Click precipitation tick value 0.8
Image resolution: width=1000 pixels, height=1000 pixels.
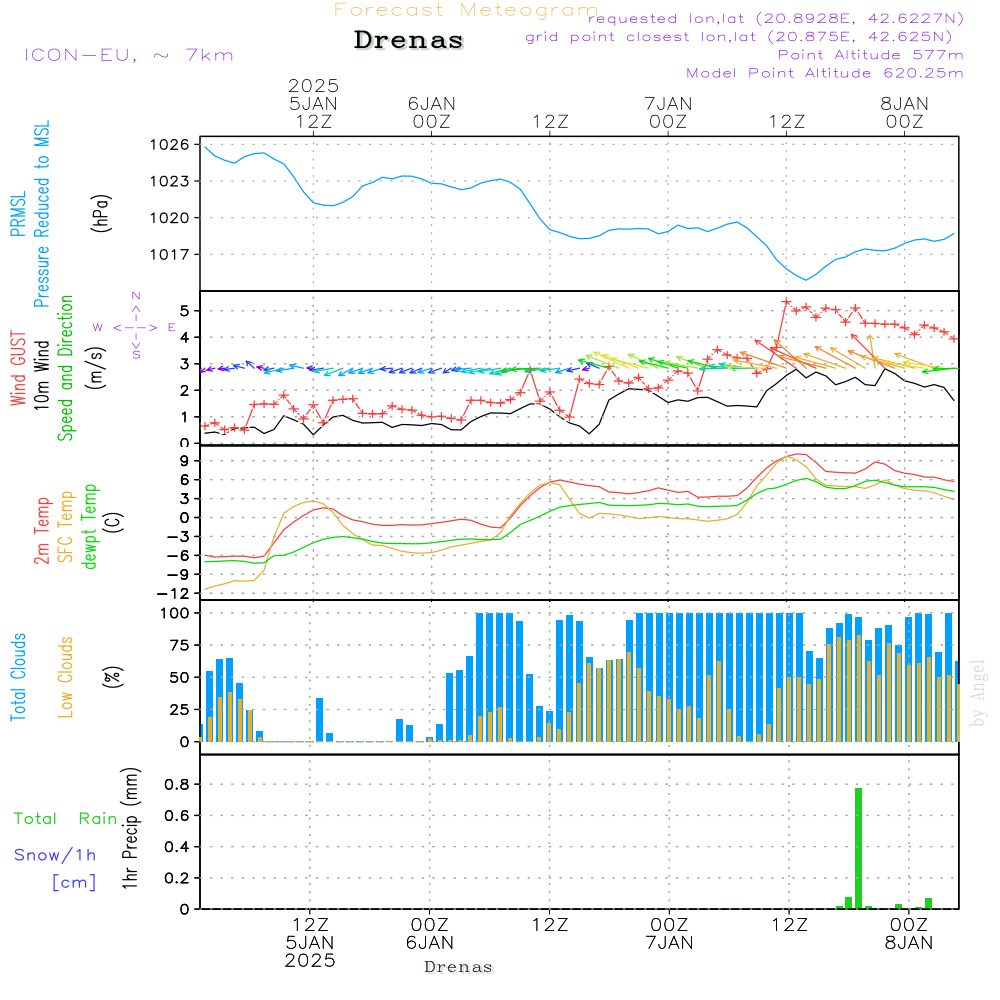pyautogui.click(x=177, y=784)
